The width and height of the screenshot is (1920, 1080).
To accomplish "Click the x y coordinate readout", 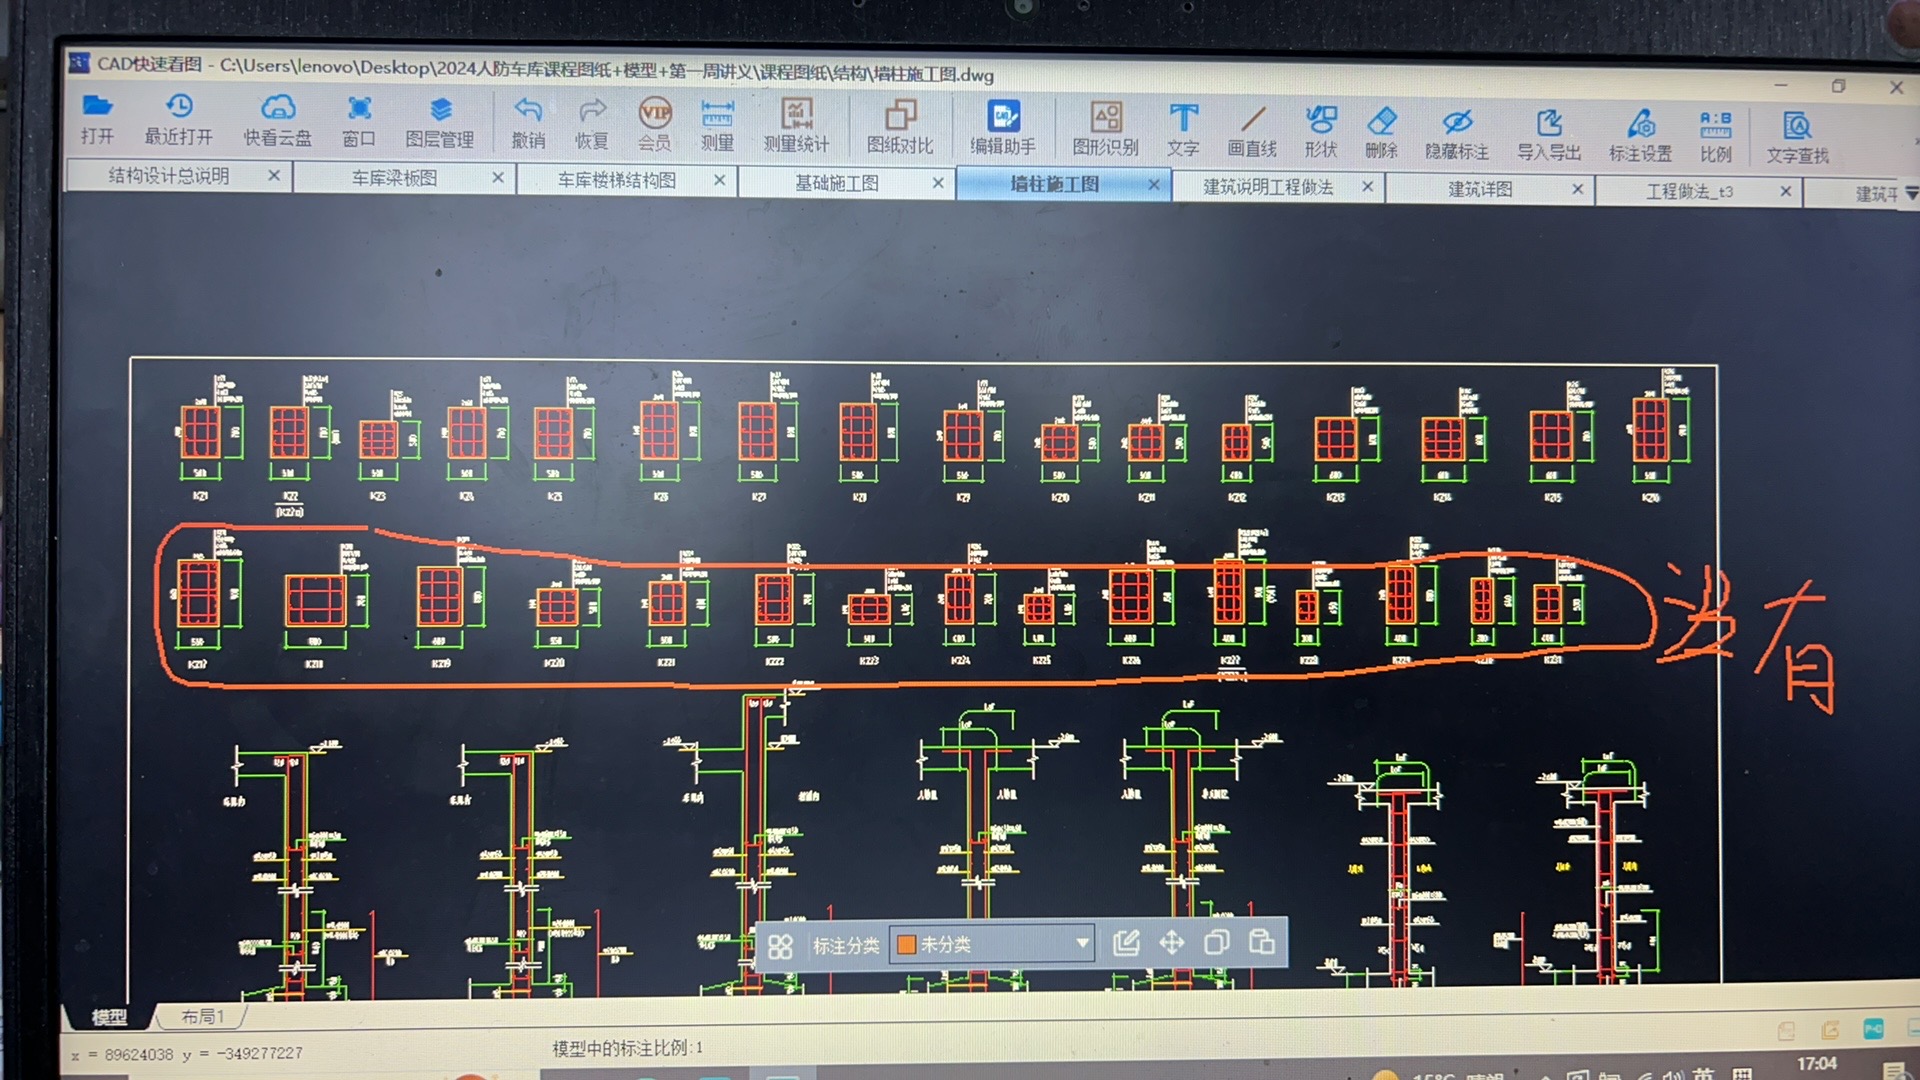I will click(187, 1054).
